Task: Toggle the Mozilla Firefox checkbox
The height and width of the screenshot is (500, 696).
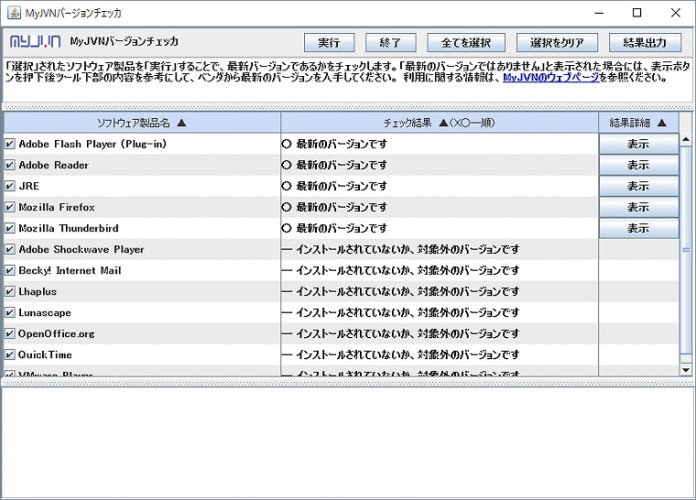Action: point(10,207)
